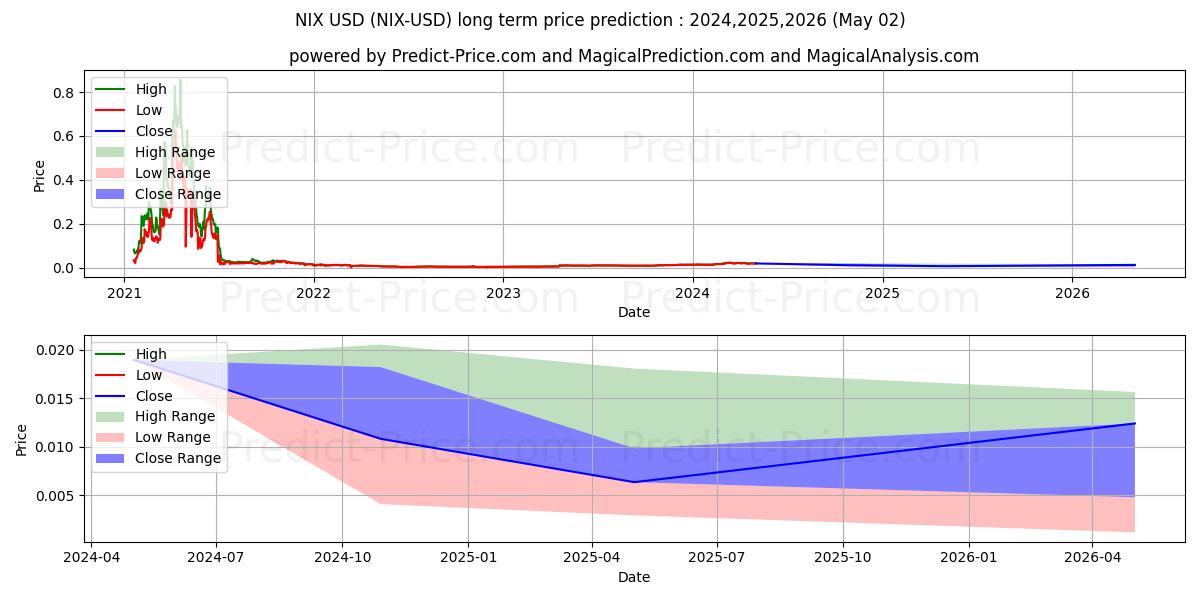The height and width of the screenshot is (600, 1200).
Task: Click the blue Close Range swatch in bottom legend
Action: tap(111, 459)
